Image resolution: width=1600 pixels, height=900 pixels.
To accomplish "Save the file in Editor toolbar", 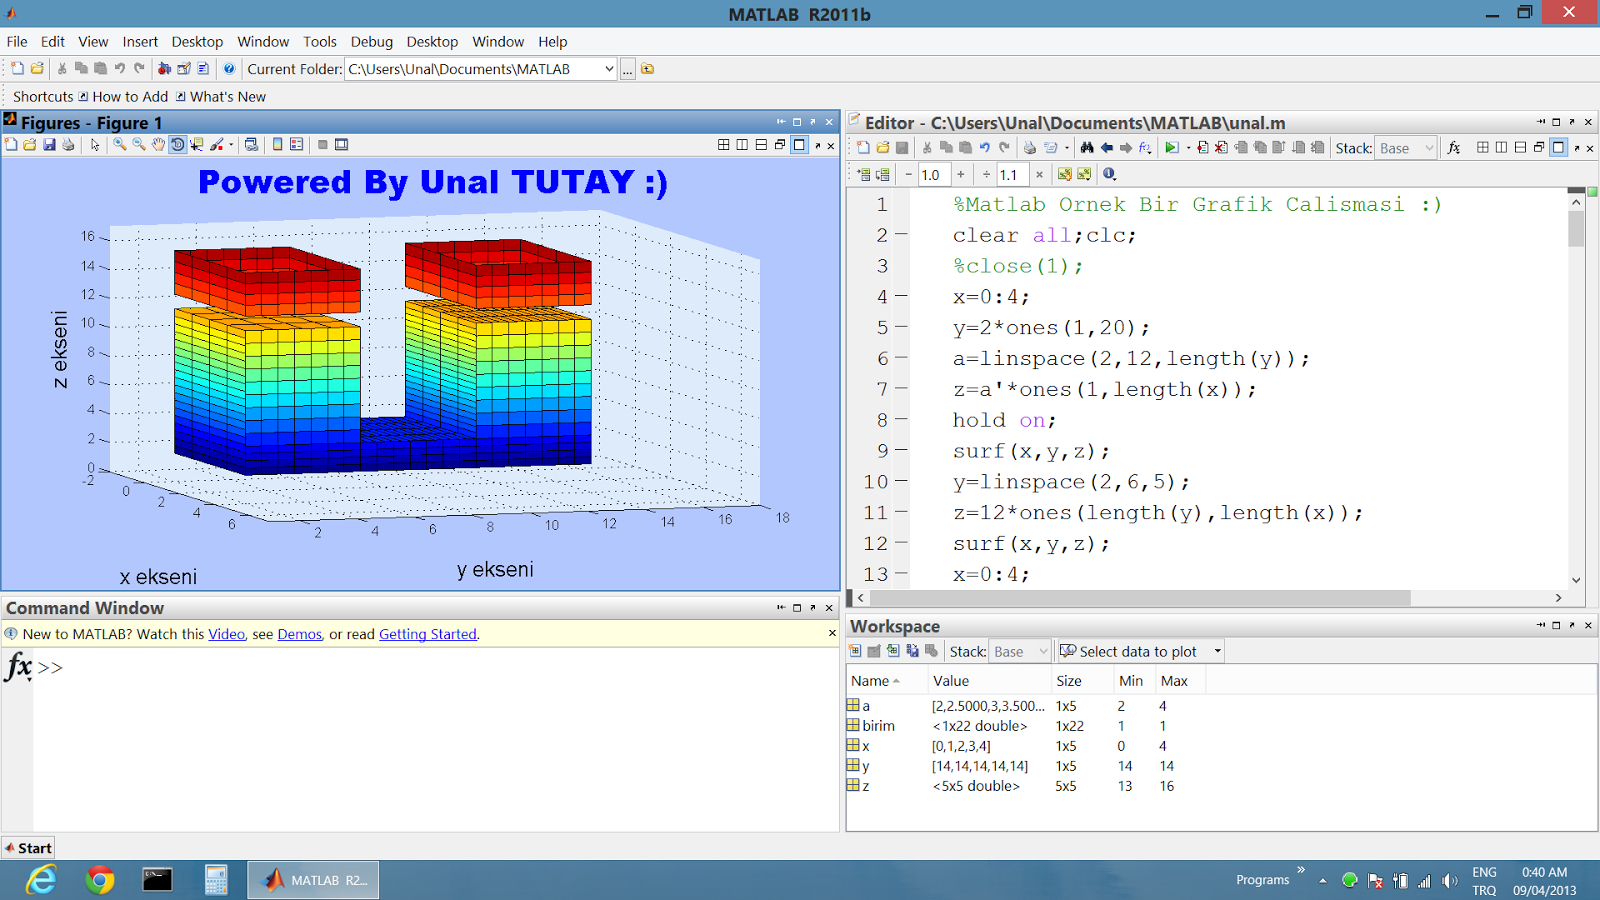I will coord(902,148).
